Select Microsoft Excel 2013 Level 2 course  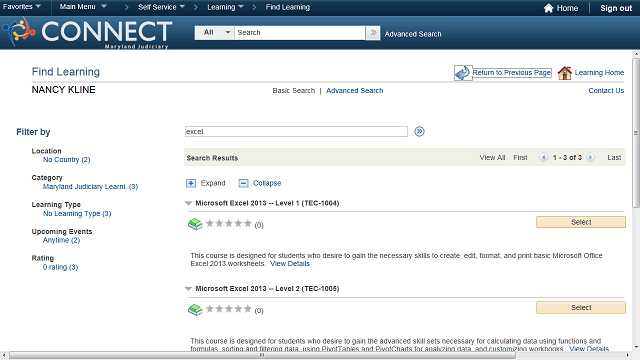[581, 308]
